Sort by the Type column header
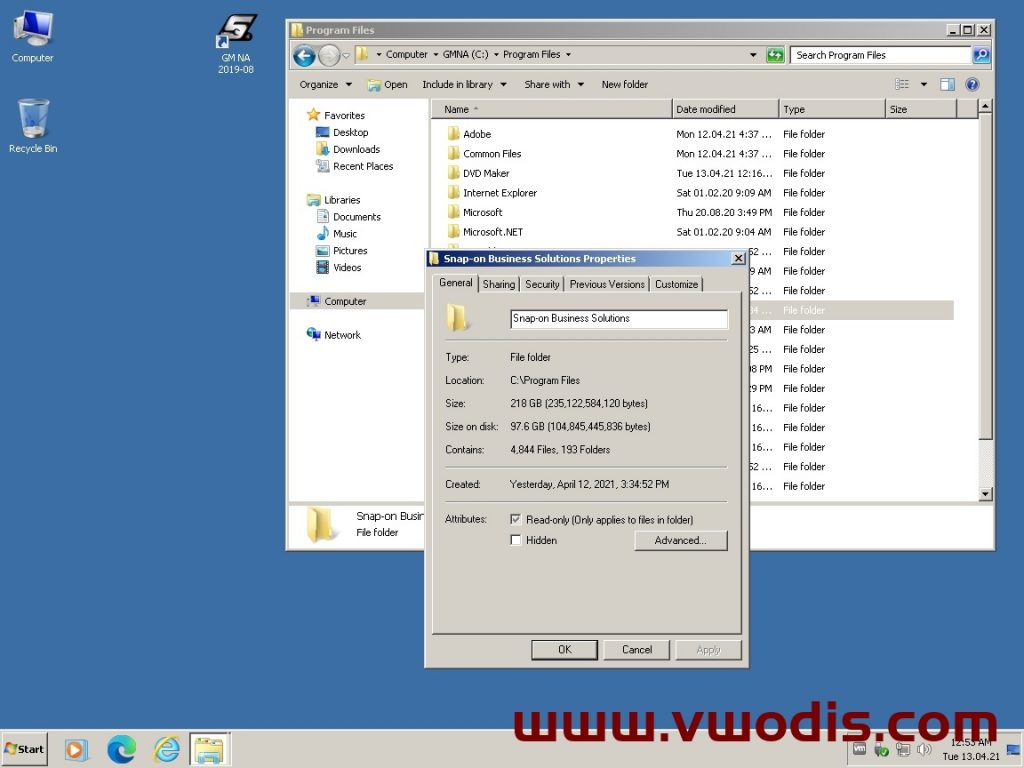 831,109
